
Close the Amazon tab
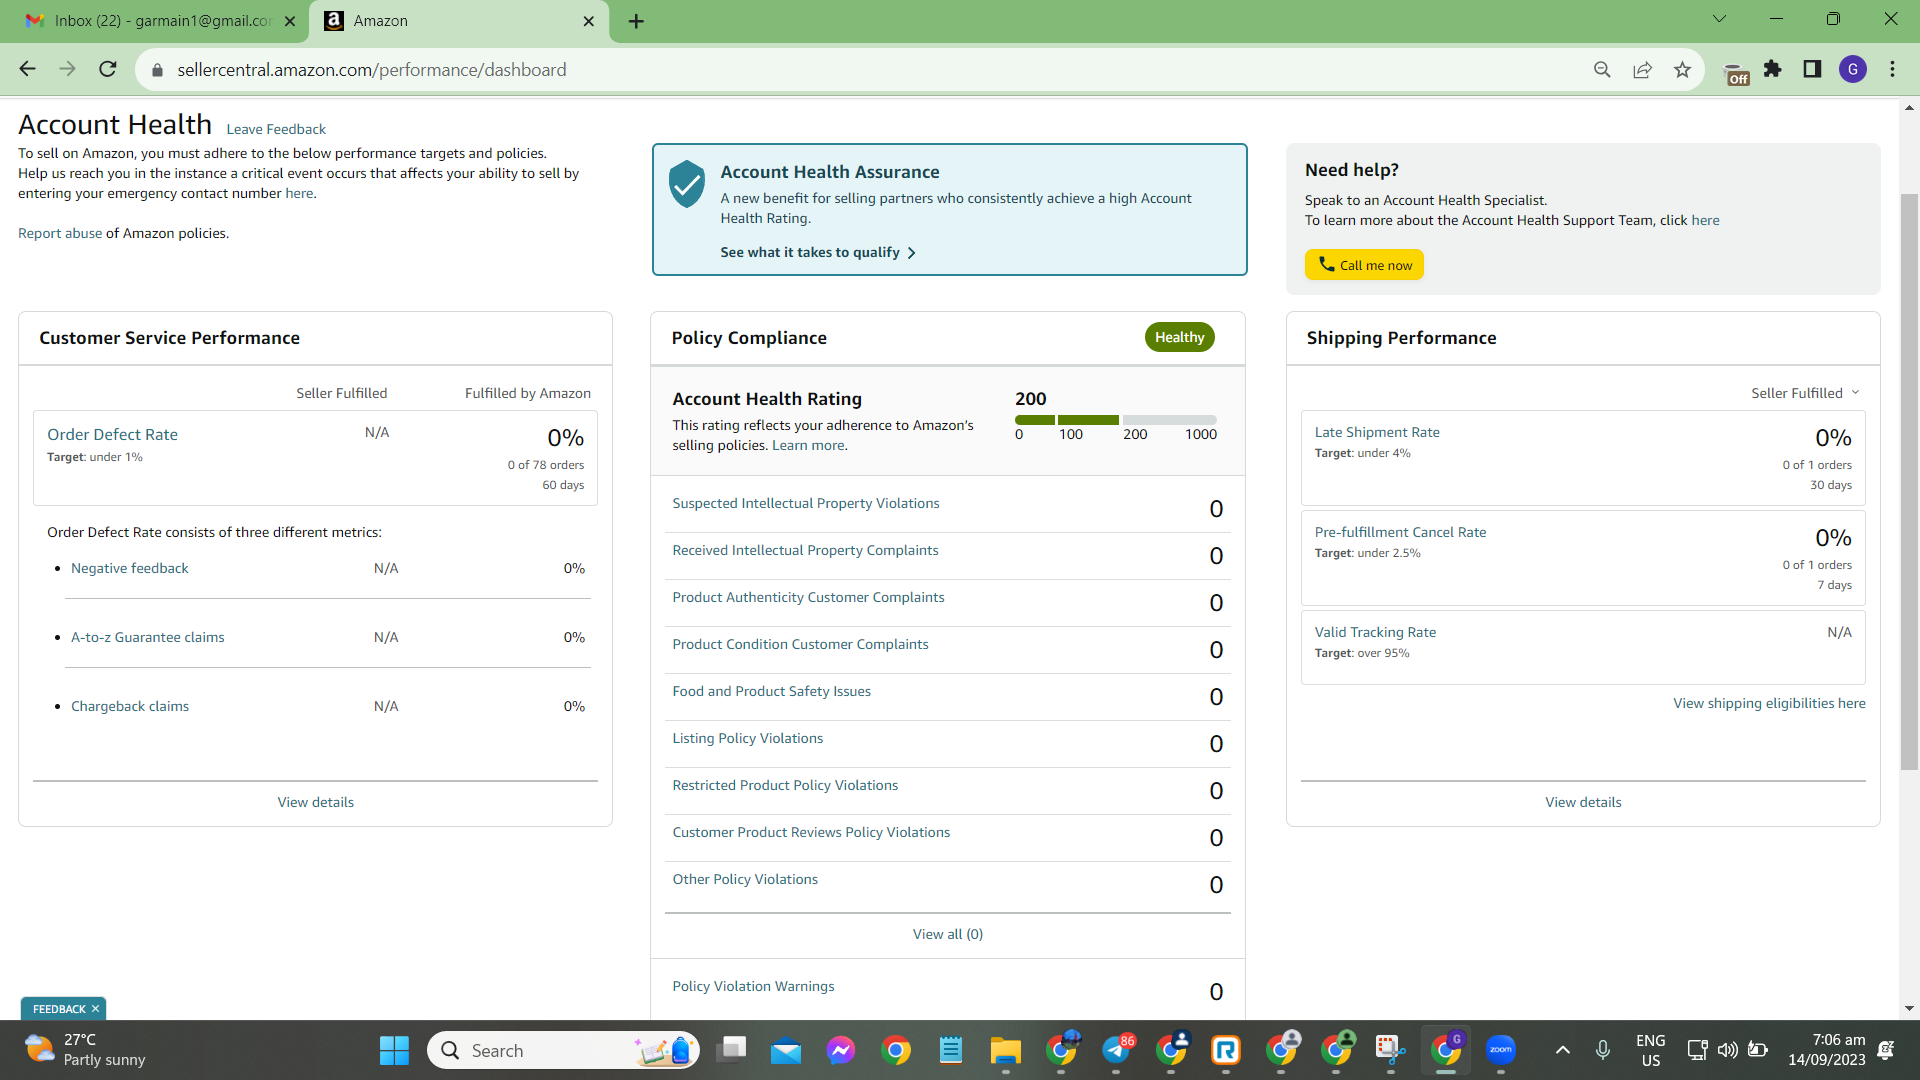(589, 21)
